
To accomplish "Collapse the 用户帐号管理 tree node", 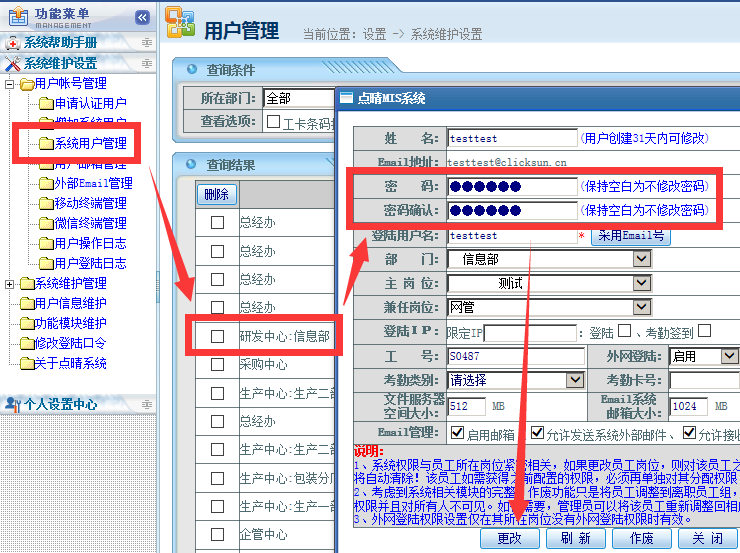I will pos(10,84).
